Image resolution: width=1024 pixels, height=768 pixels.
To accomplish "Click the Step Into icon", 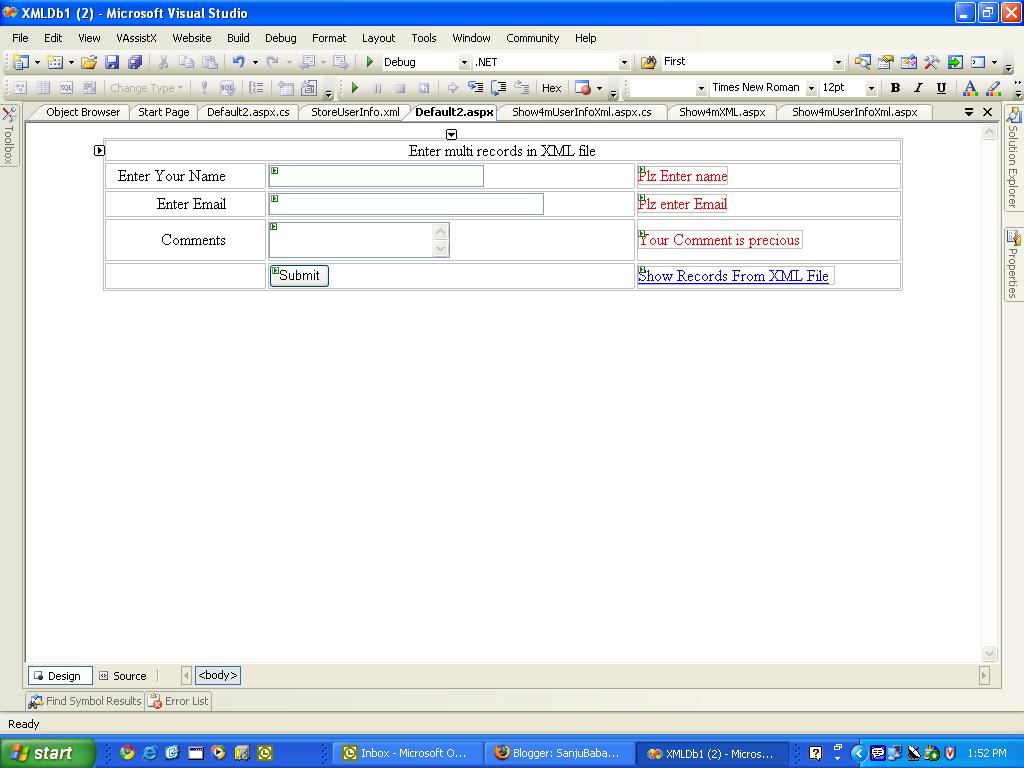I will click(x=475, y=88).
